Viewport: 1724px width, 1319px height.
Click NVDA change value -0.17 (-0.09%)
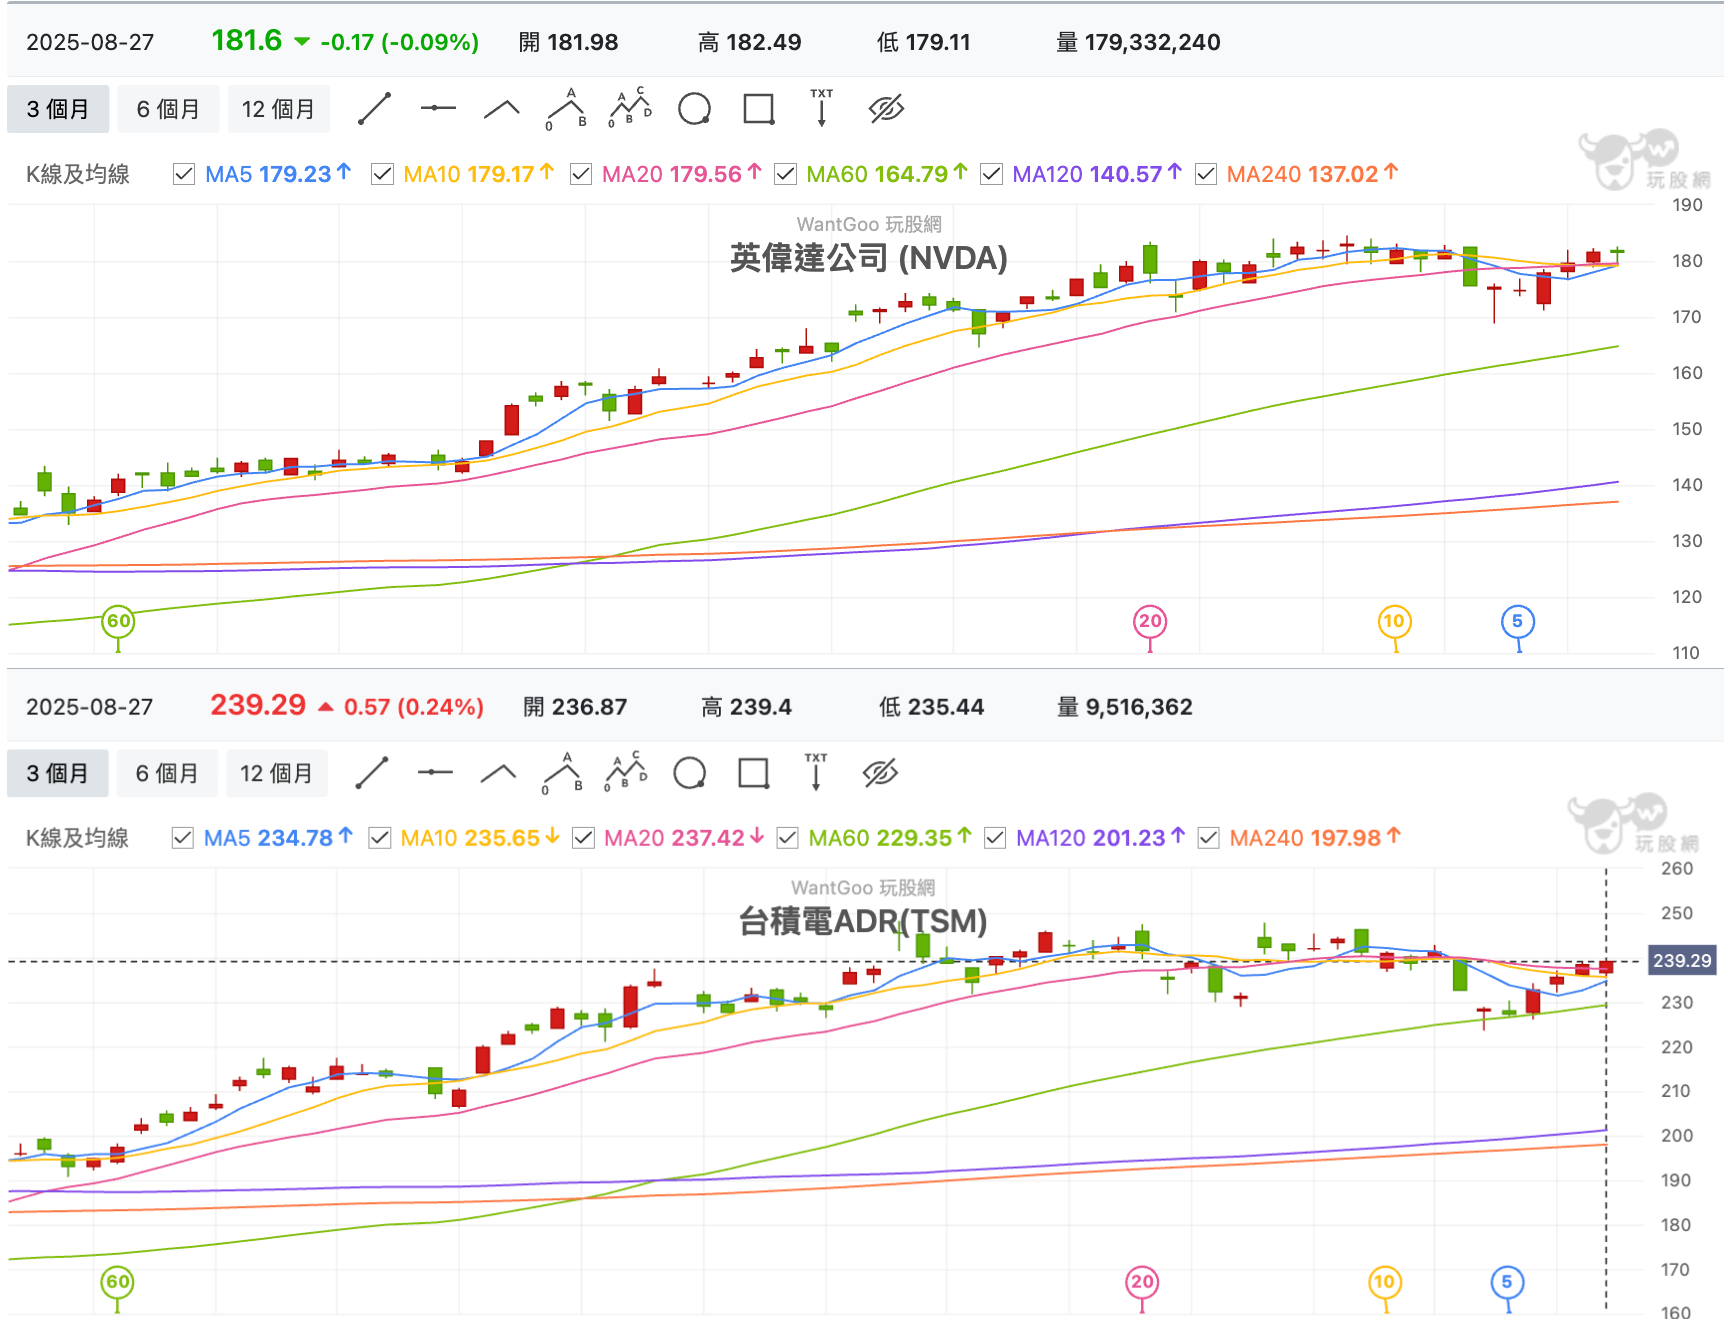399,42
